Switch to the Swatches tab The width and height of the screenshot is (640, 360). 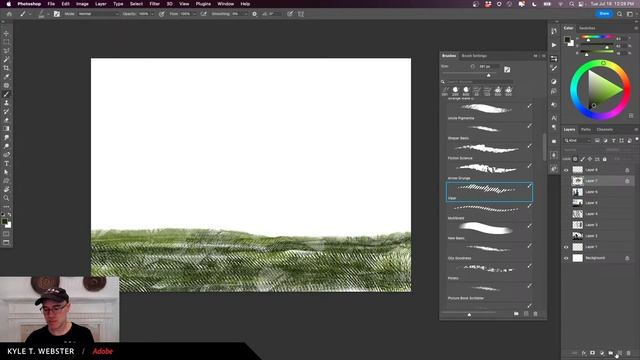(x=587, y=28)
